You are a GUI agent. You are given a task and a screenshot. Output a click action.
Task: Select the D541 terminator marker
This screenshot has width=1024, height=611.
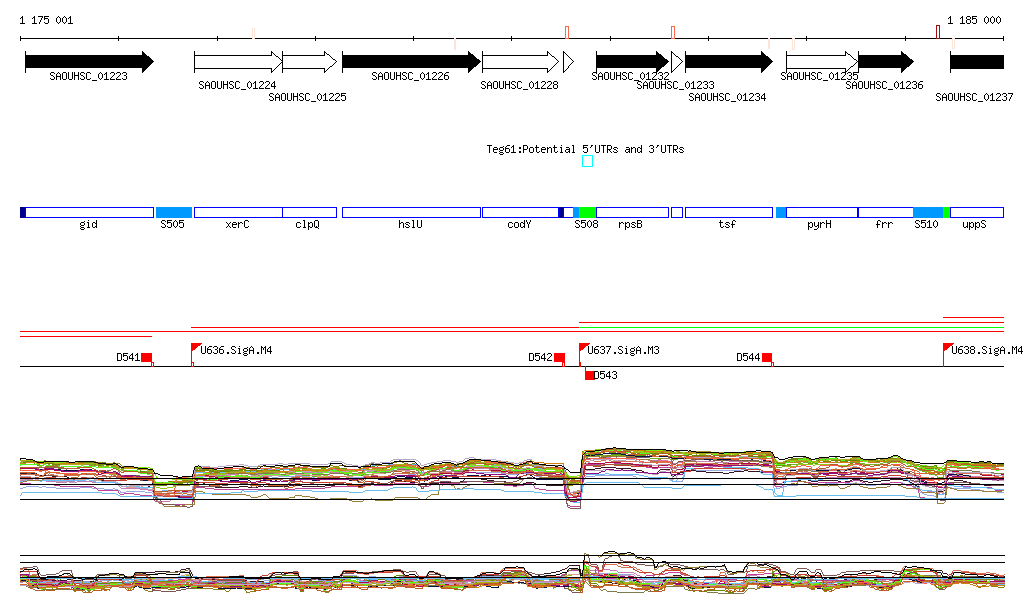(146, 357)
